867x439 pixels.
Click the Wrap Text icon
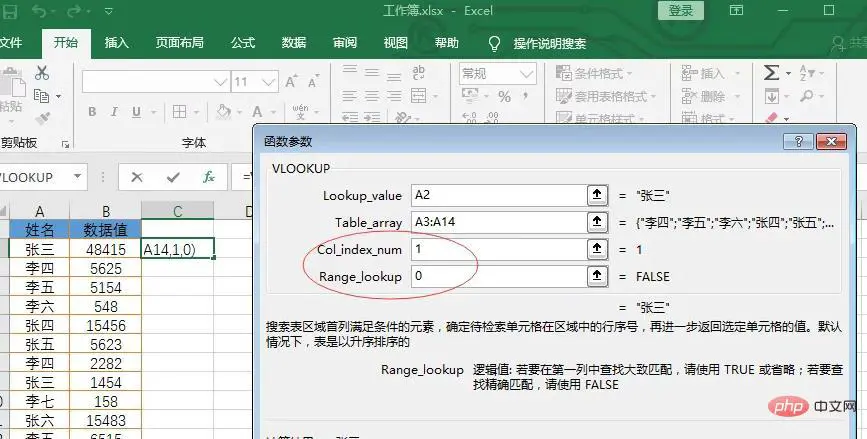[419, 72]
